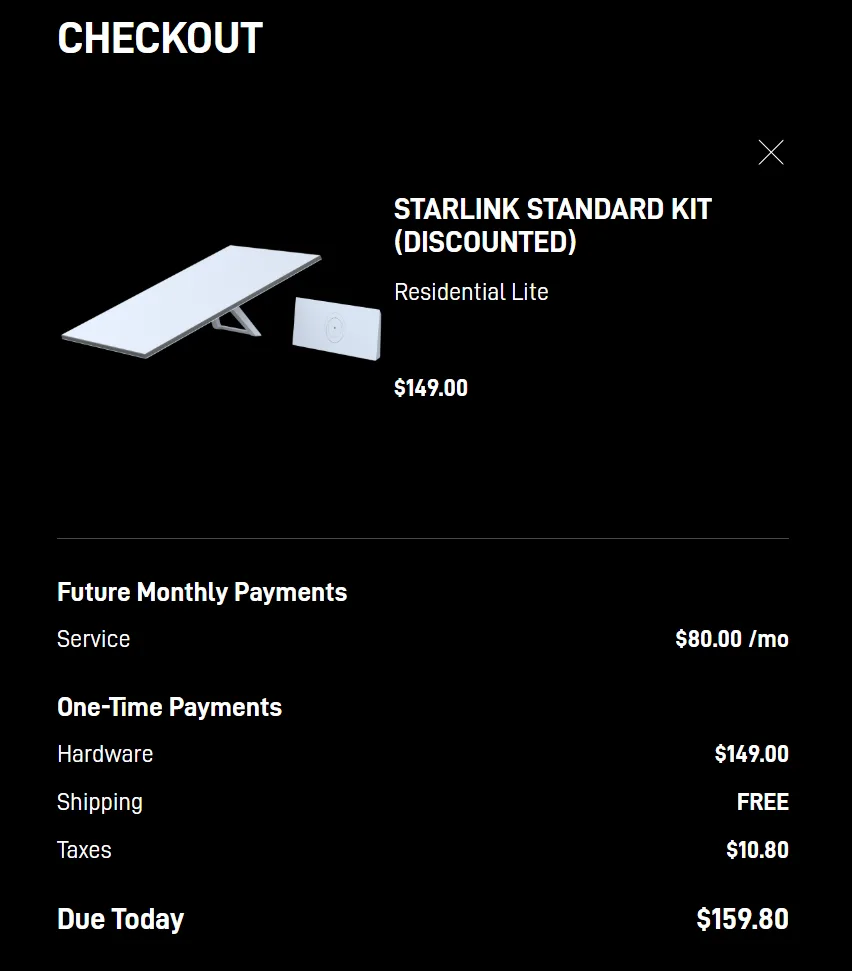This screenshot has width=852, height=971.
Task: Click the Starlink router image
Action: pos(336,328)
